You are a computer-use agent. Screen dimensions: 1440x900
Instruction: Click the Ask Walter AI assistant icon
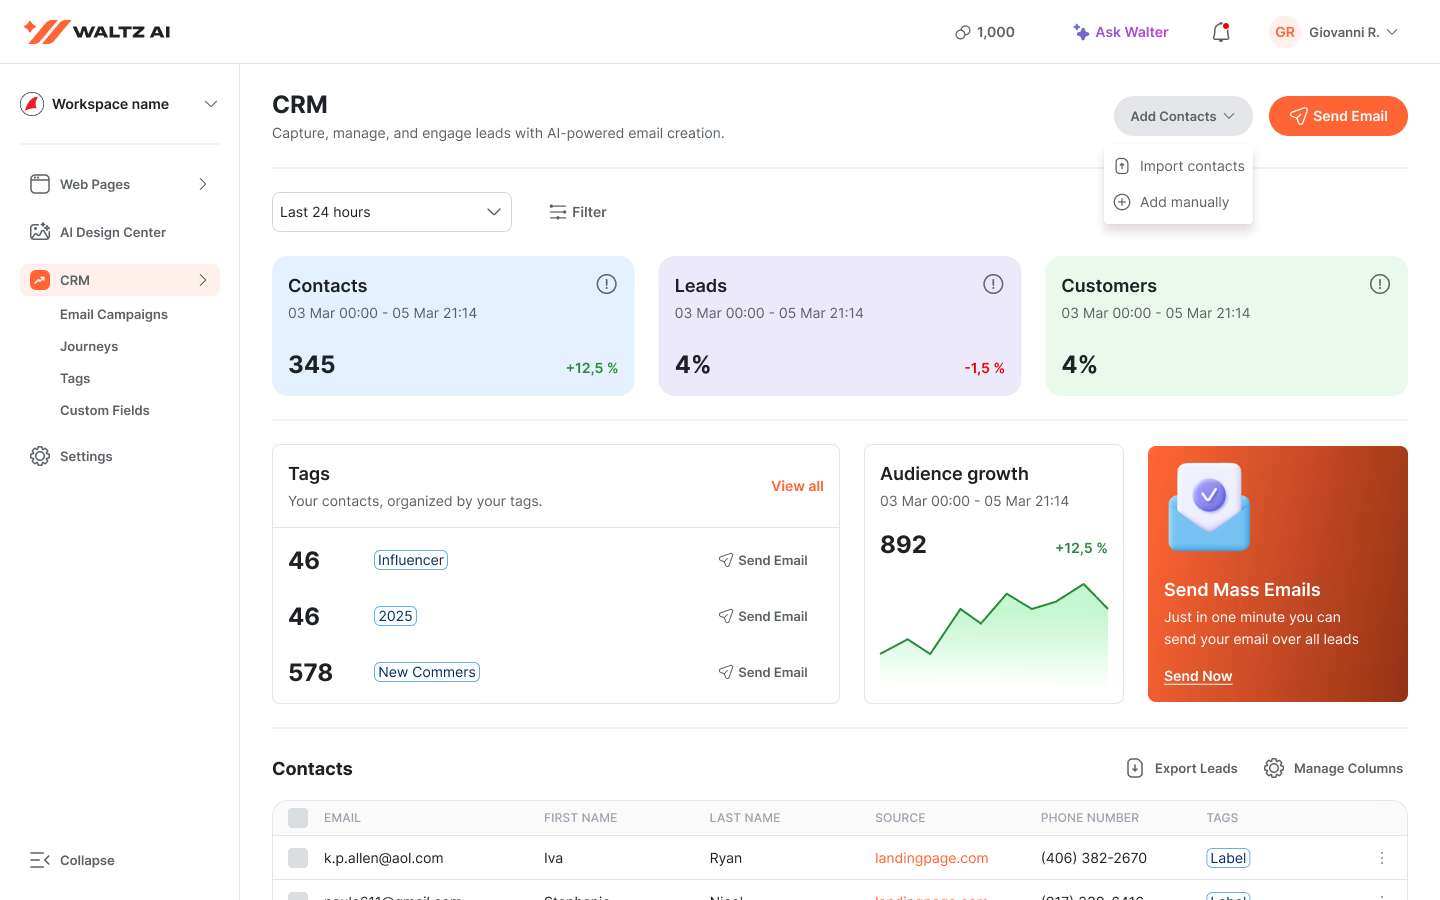[x=1083, y=32]
